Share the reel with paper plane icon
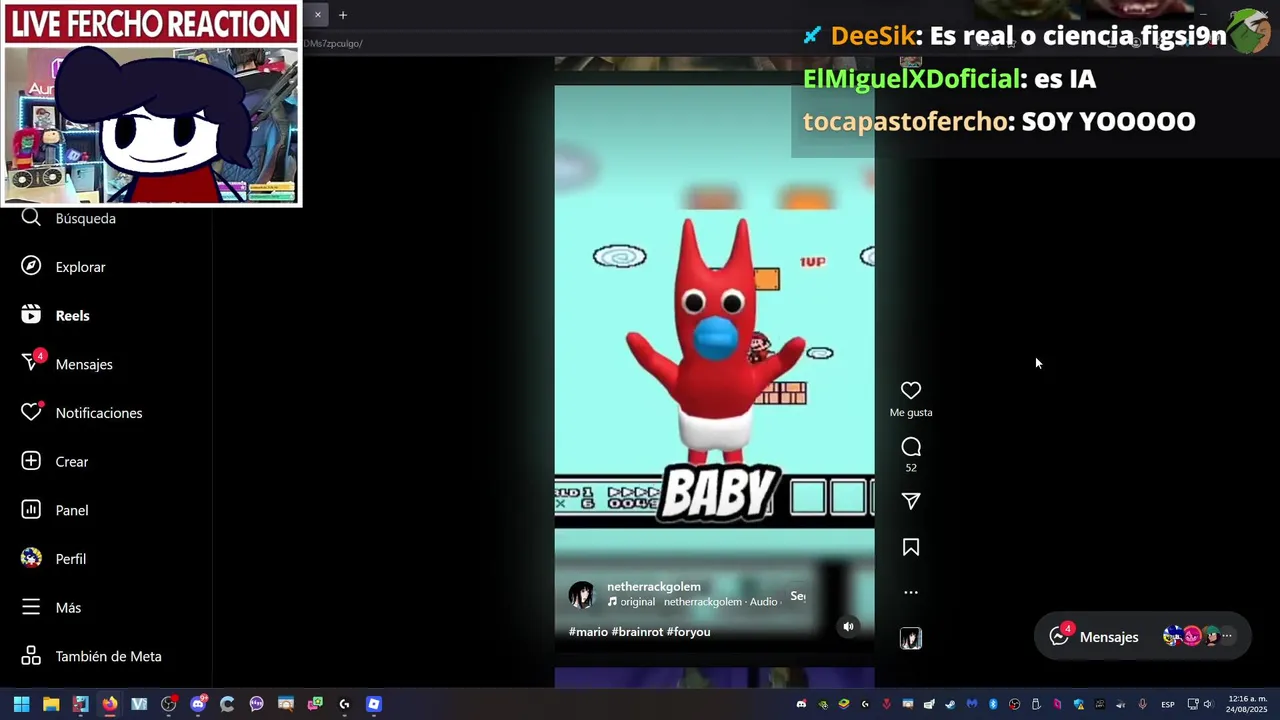This screenshot has height=720, width=1280. (911, 501)
